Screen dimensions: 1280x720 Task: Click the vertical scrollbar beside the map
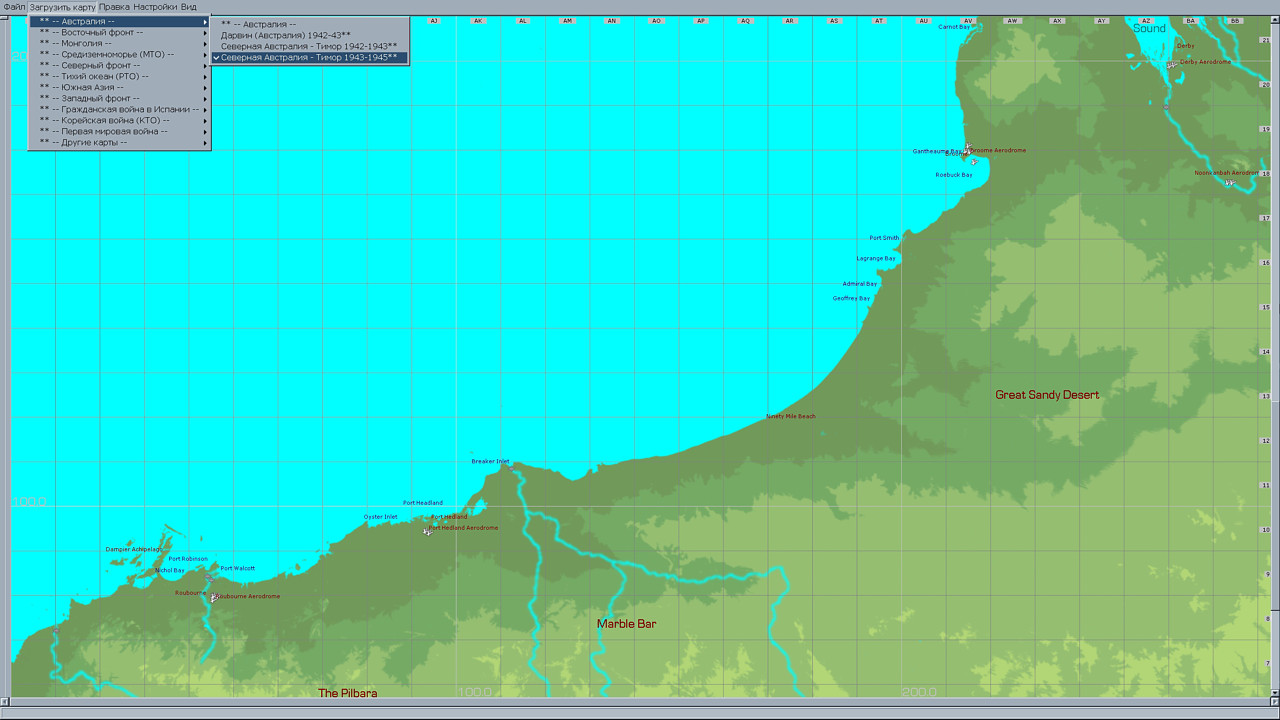[x=1275, y=356]
